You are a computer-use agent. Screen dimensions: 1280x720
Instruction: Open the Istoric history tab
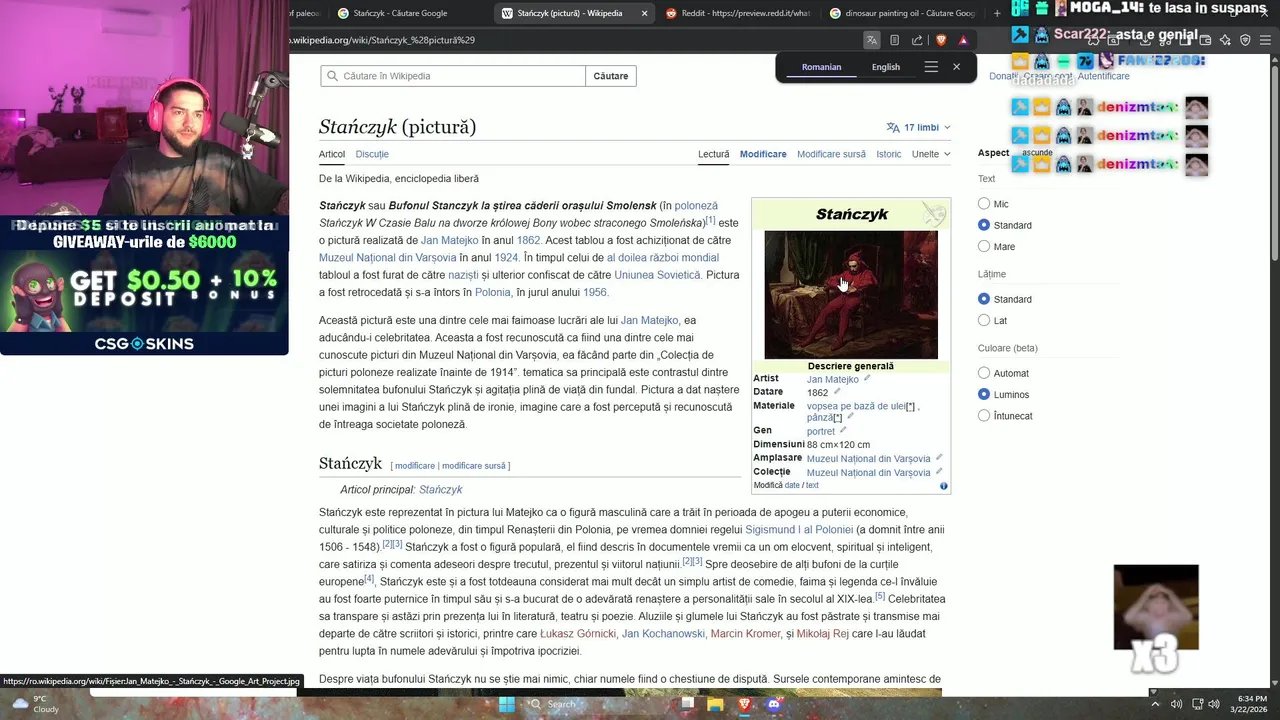(x=888, y=154)
